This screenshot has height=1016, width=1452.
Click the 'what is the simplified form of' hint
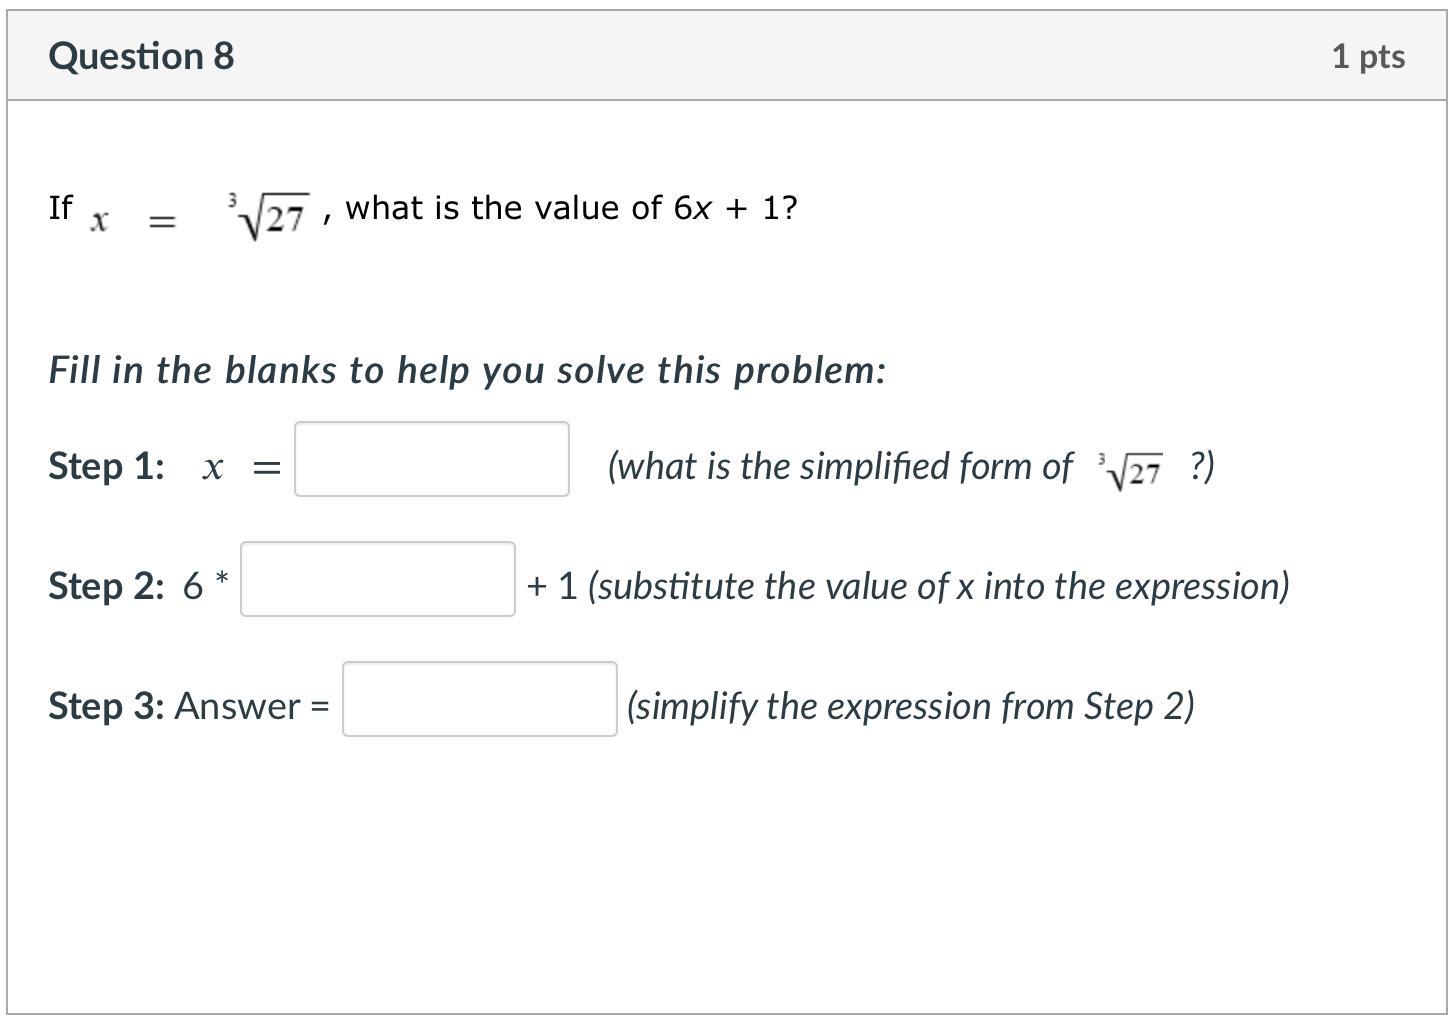pyautogui.click(x=839, y=466)
